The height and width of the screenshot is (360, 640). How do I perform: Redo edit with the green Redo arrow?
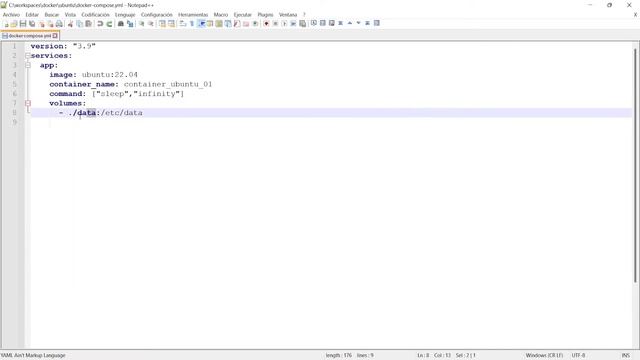pos(109,24)
